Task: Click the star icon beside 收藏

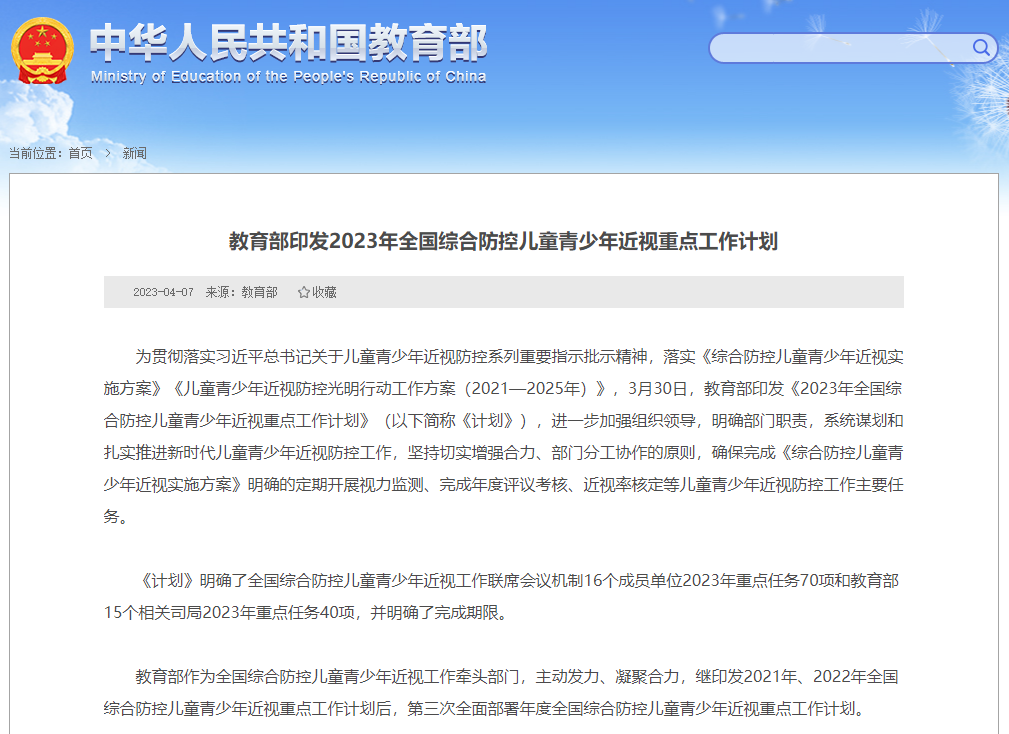Action: coord(304,293)
